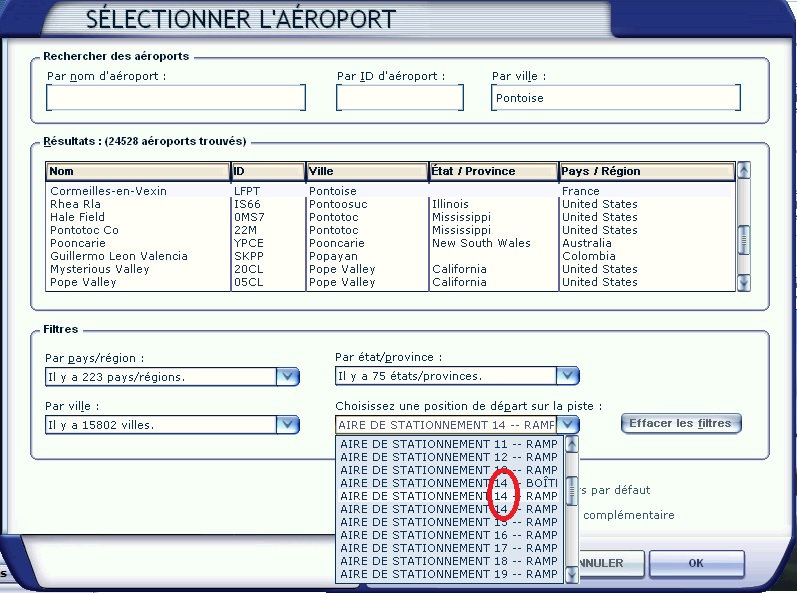Select the Pooncarie airport in Nom column
Screen dimensions: 797x593
pos(78,243)
